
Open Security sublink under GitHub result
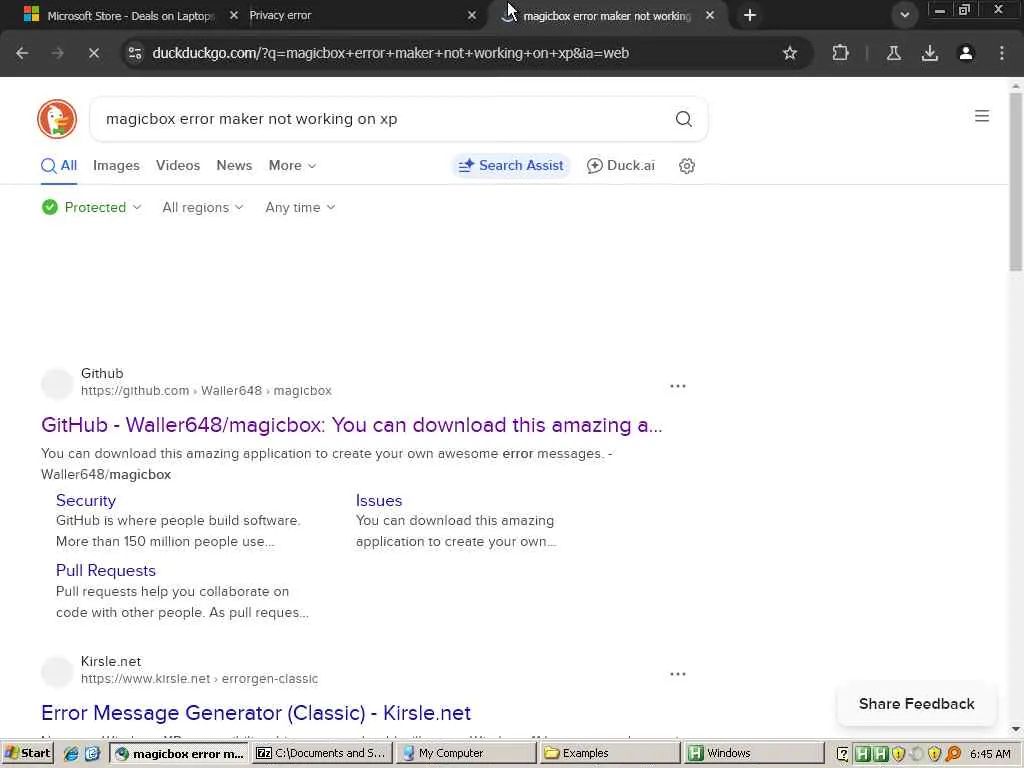tap(86, 501)
